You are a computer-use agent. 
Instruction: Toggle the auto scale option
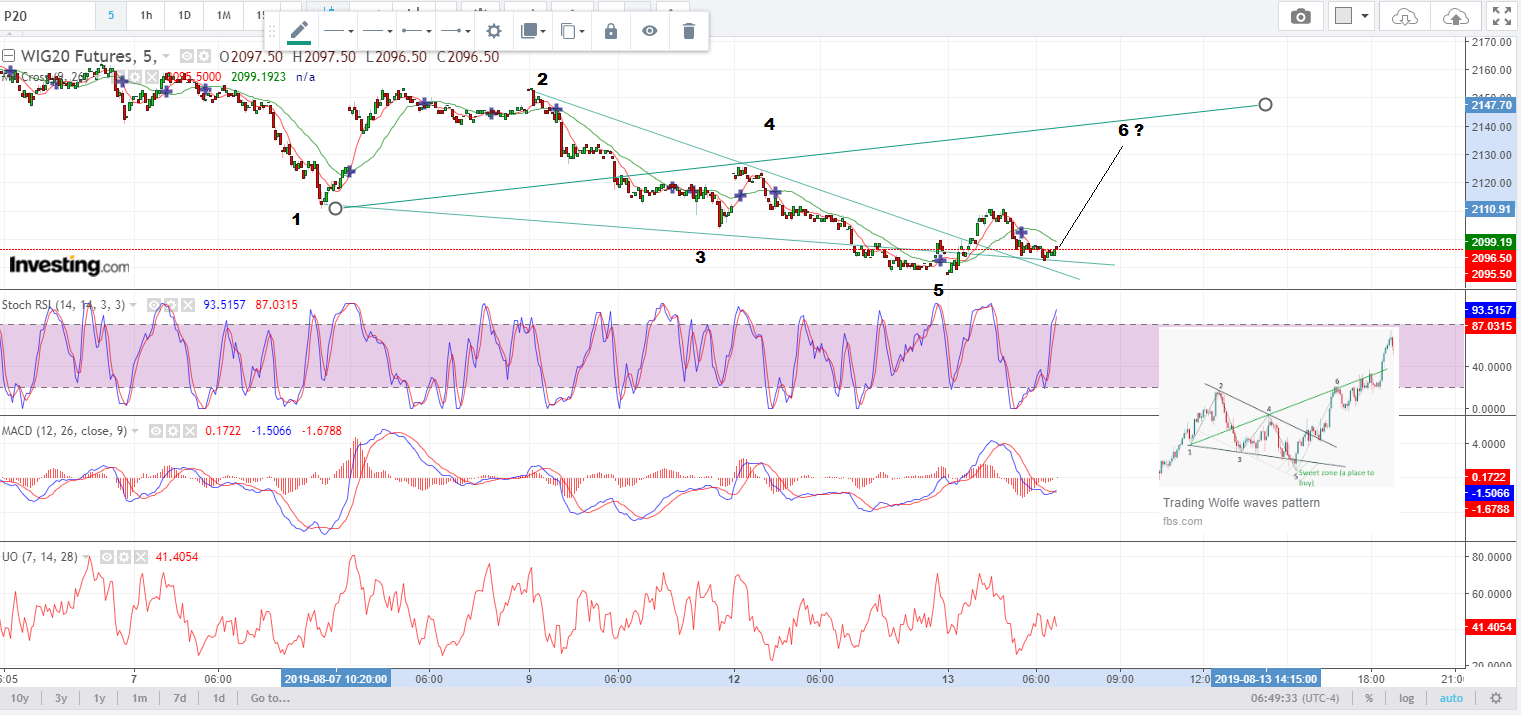pos(1451,698)
